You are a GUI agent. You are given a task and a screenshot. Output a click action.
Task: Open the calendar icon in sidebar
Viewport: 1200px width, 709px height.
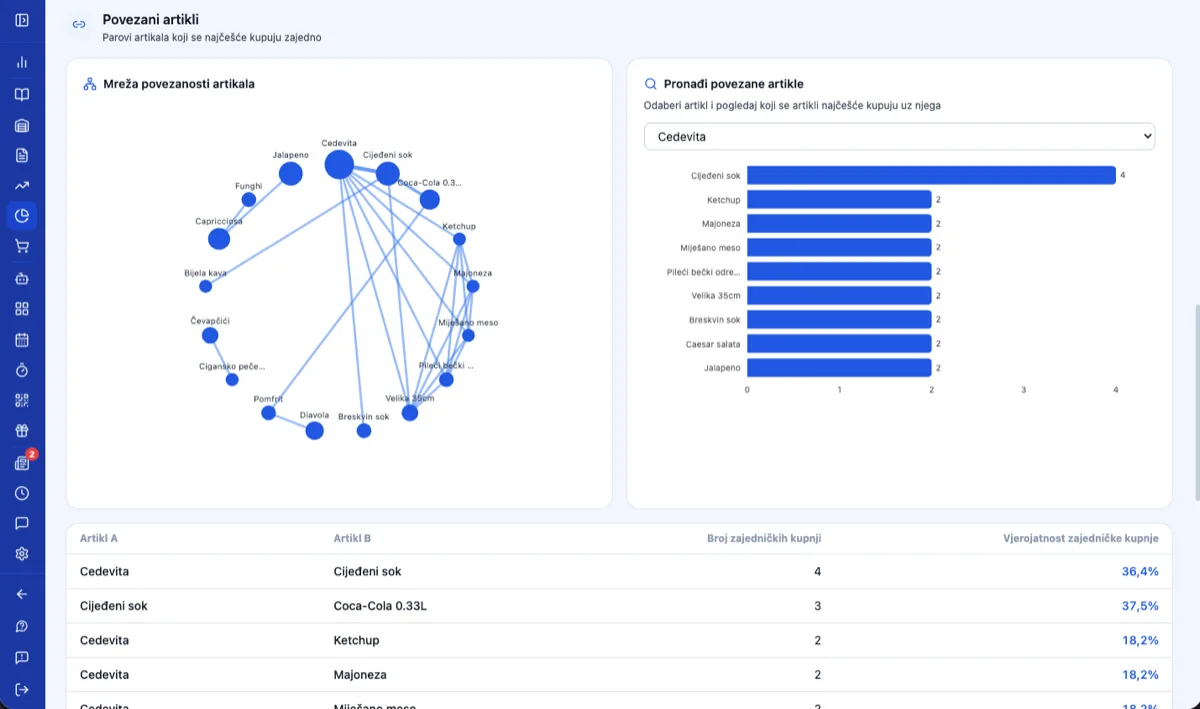[x=22, y=339]
